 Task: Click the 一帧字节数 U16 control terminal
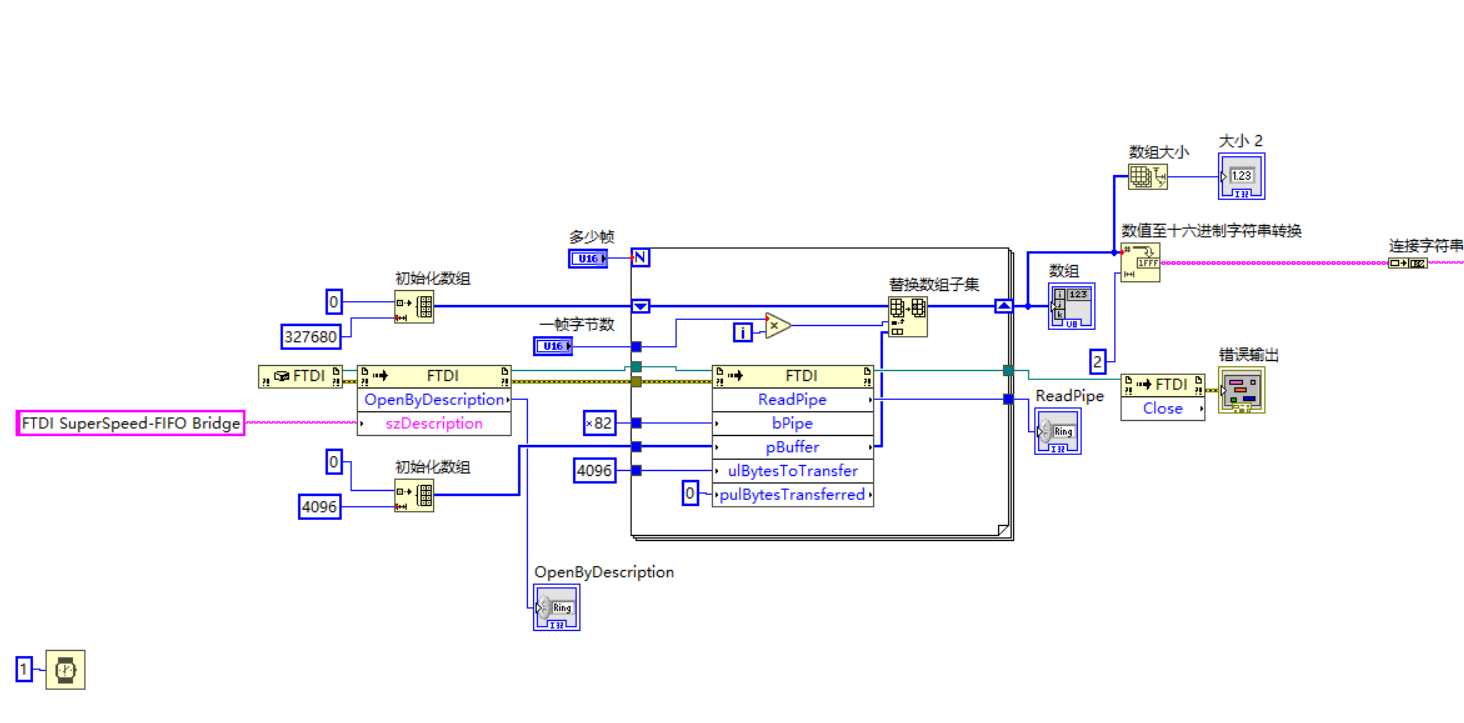pyautogui.click(x=553, y=346)
